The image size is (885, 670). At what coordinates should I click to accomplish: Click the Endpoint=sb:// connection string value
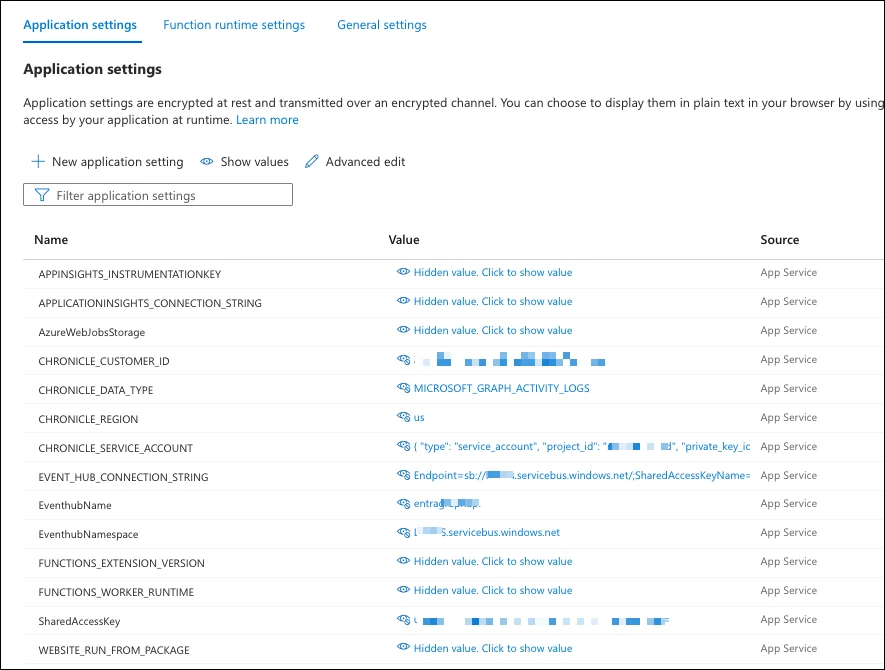[582, 475]
